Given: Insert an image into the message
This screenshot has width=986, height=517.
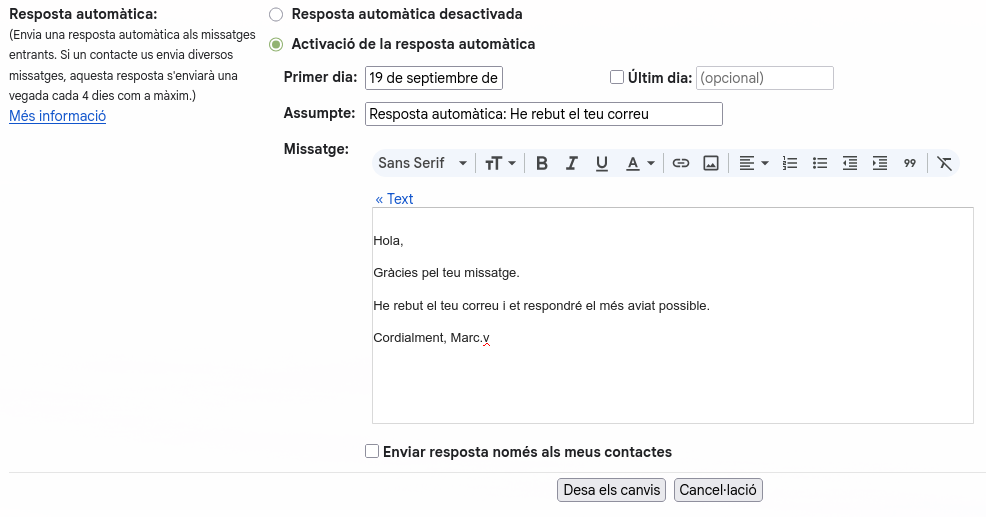Looking at the screenshot, I should 711,163.
